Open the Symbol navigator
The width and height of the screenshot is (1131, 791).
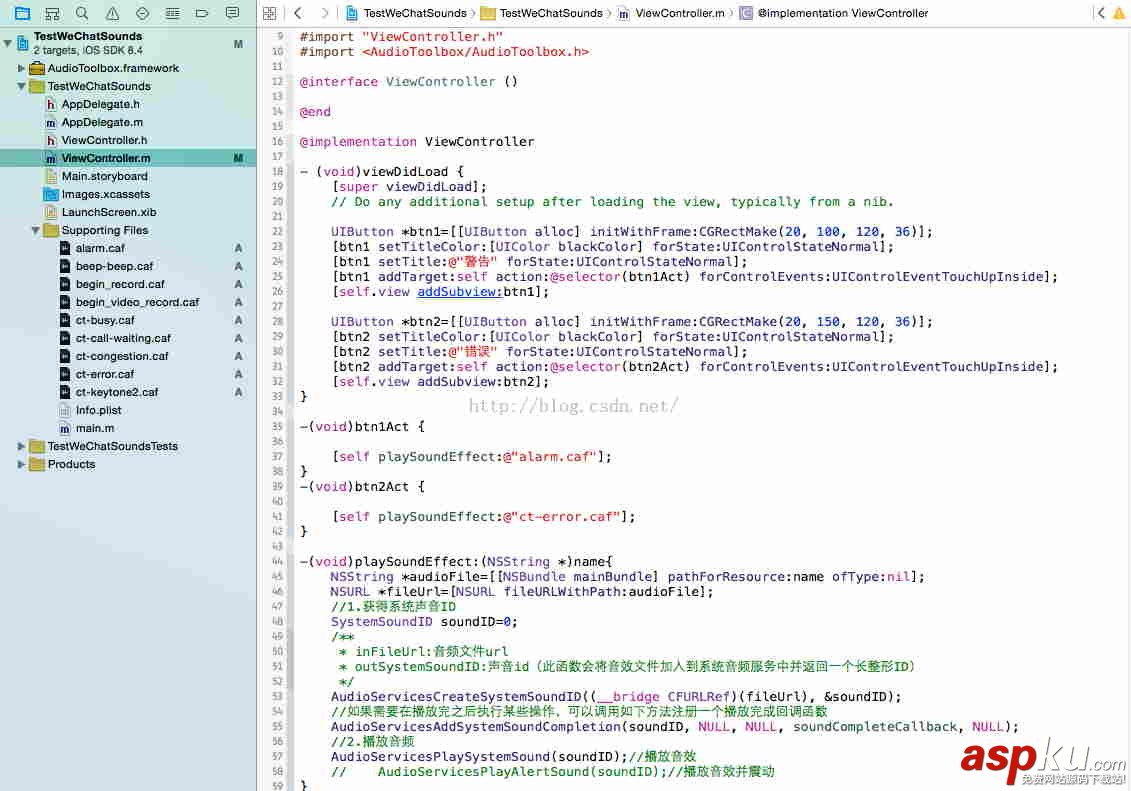[52, 13]
